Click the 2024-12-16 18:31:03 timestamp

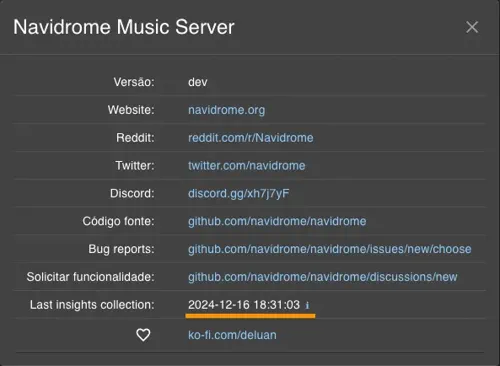[244, 305]
